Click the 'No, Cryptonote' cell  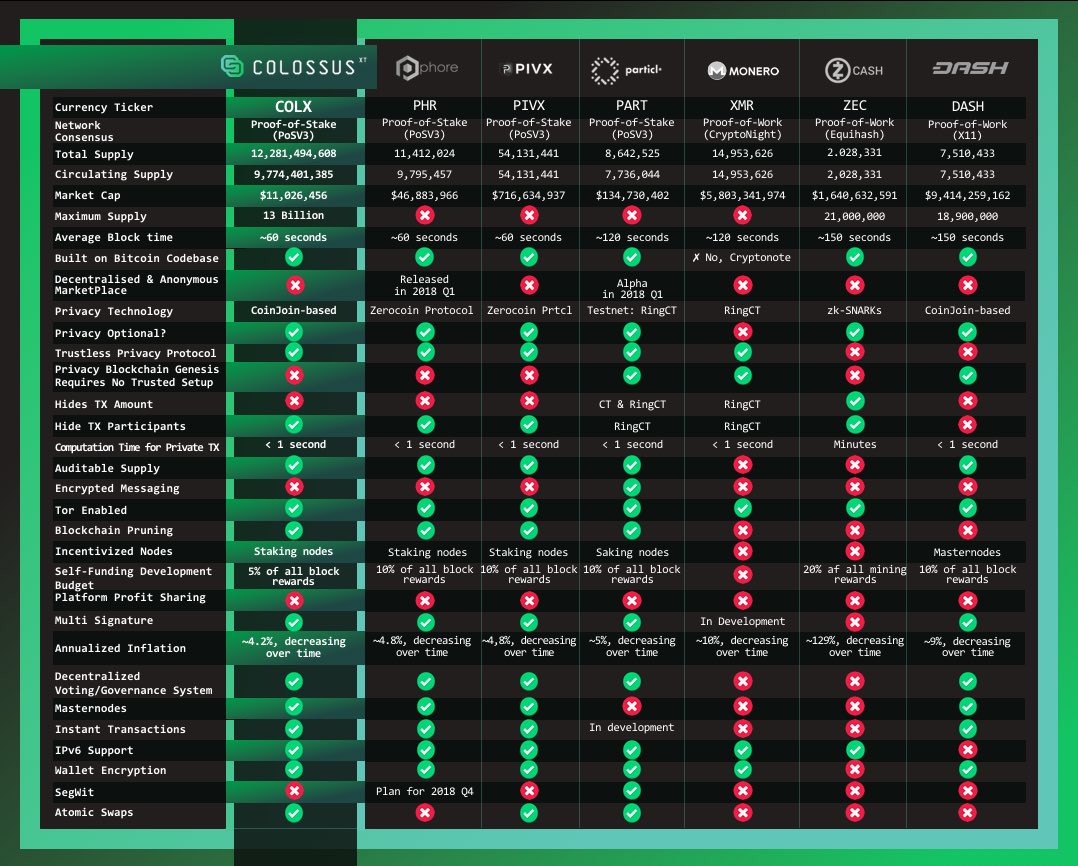point(742,258)
